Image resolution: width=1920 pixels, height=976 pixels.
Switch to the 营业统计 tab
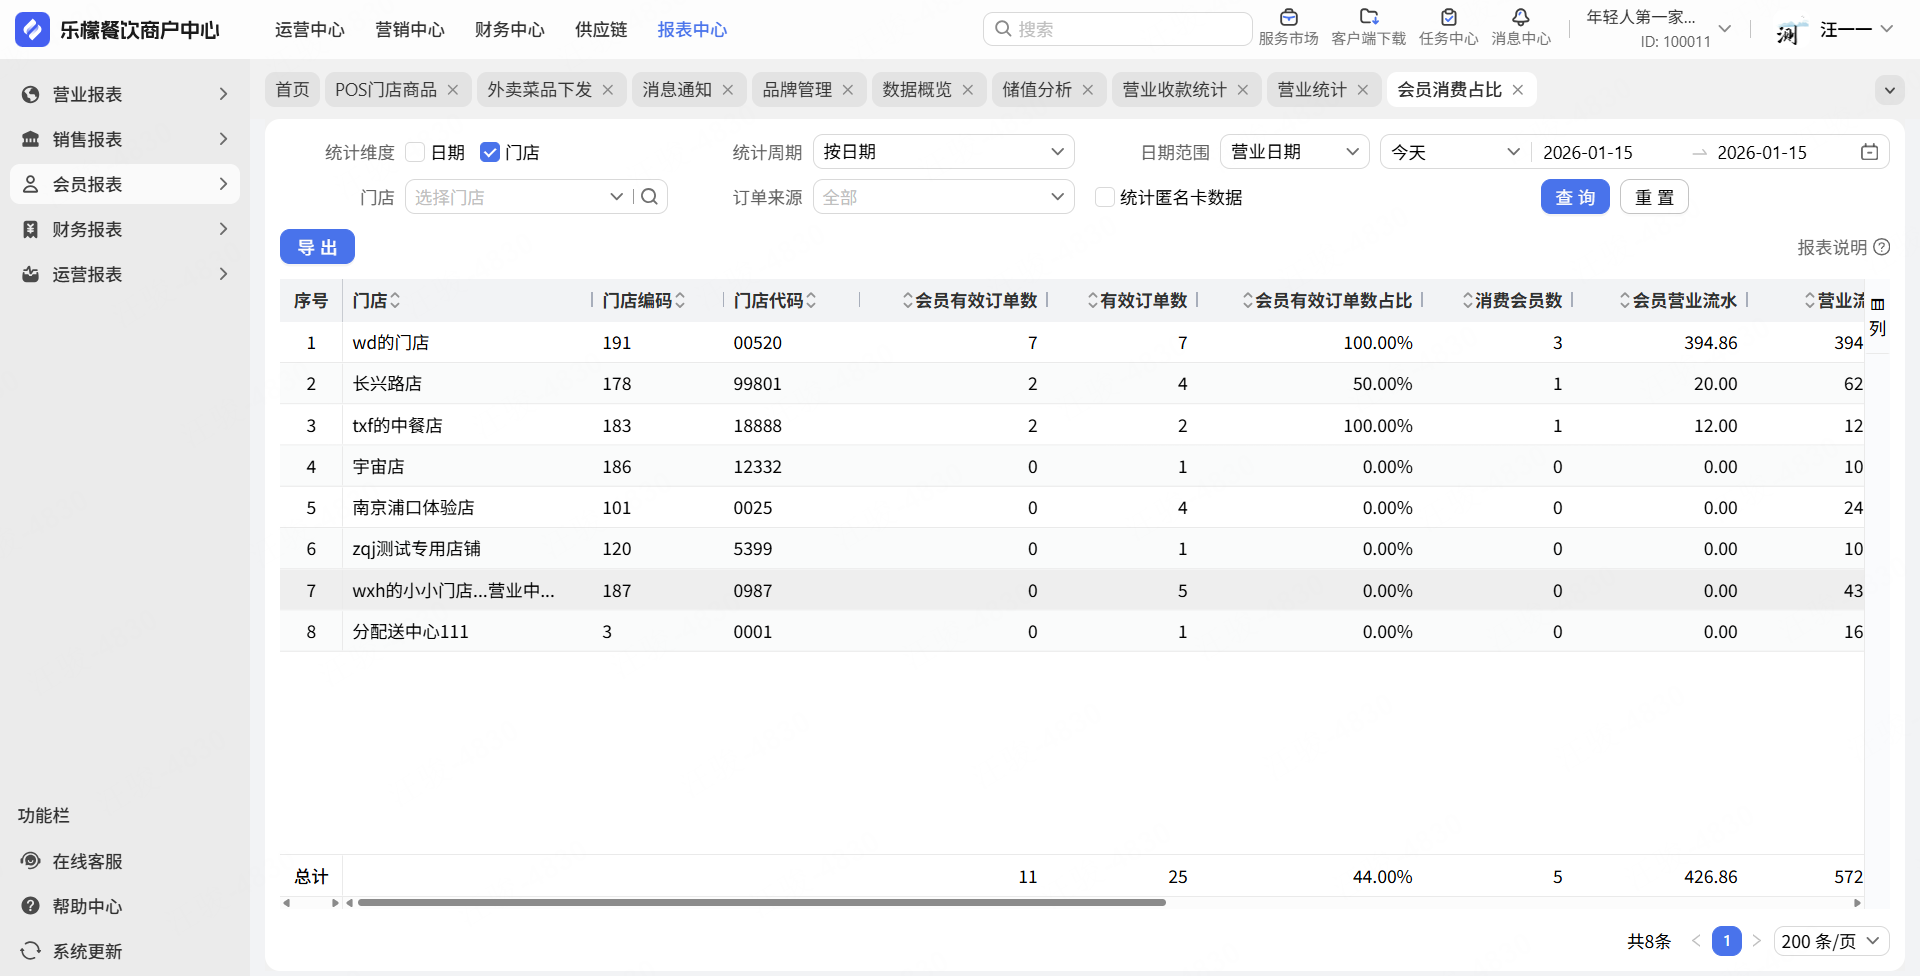pos(1311,90)
